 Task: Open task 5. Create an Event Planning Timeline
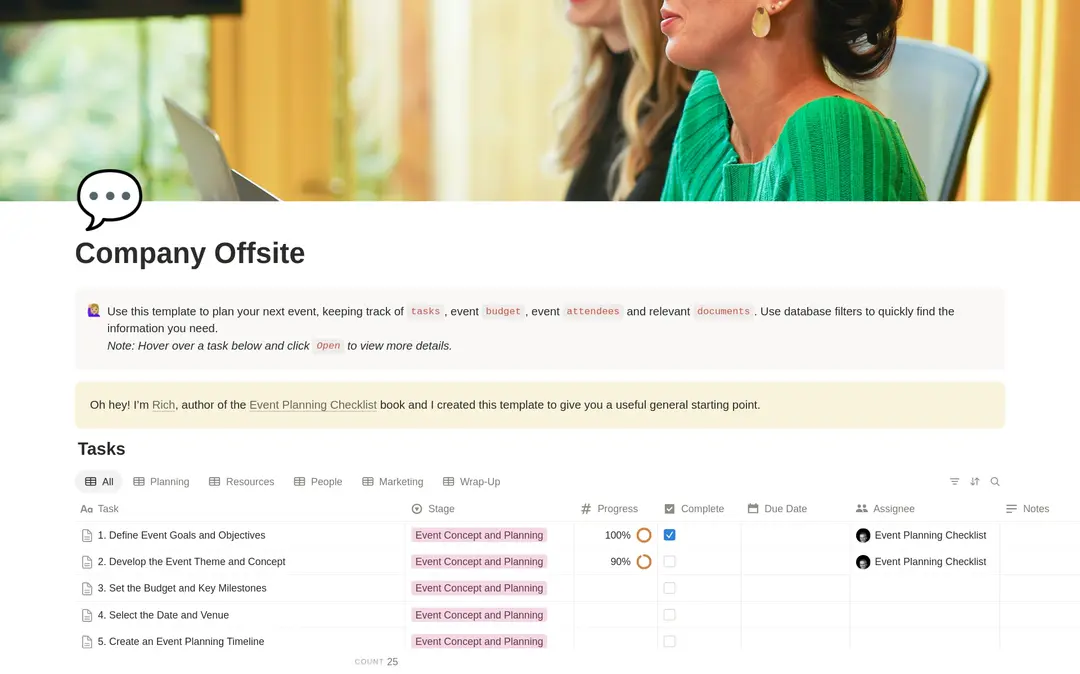coord(181,641)
